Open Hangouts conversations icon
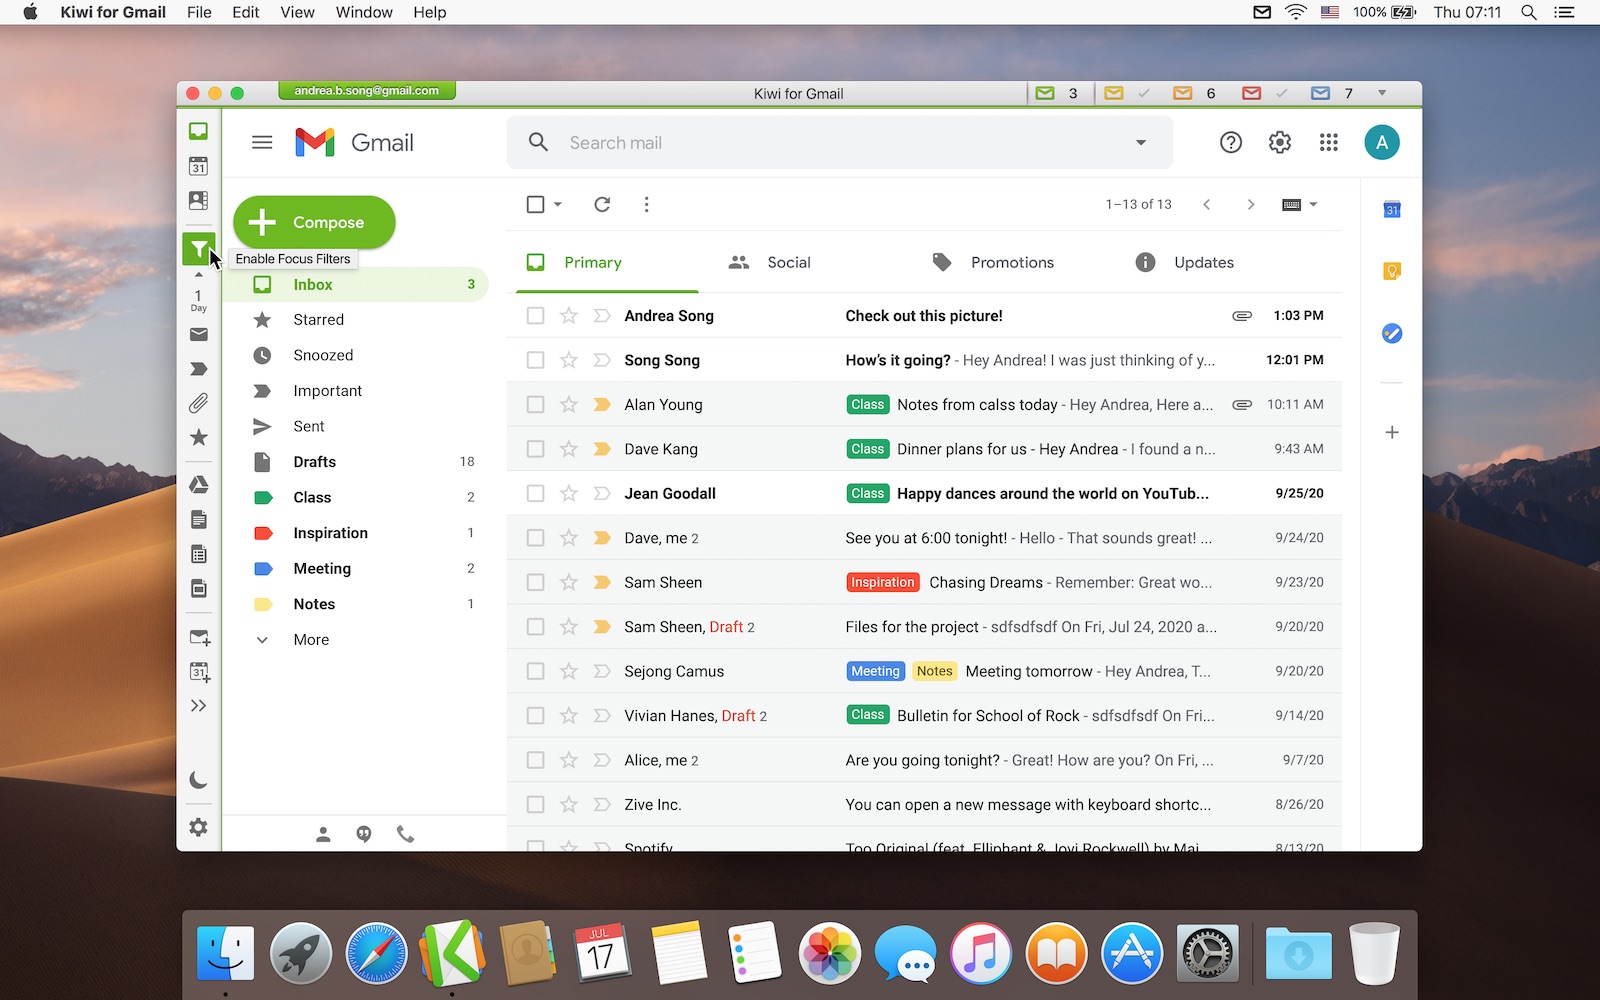This screenshot has height=1000, width=1600. [364, 834]
